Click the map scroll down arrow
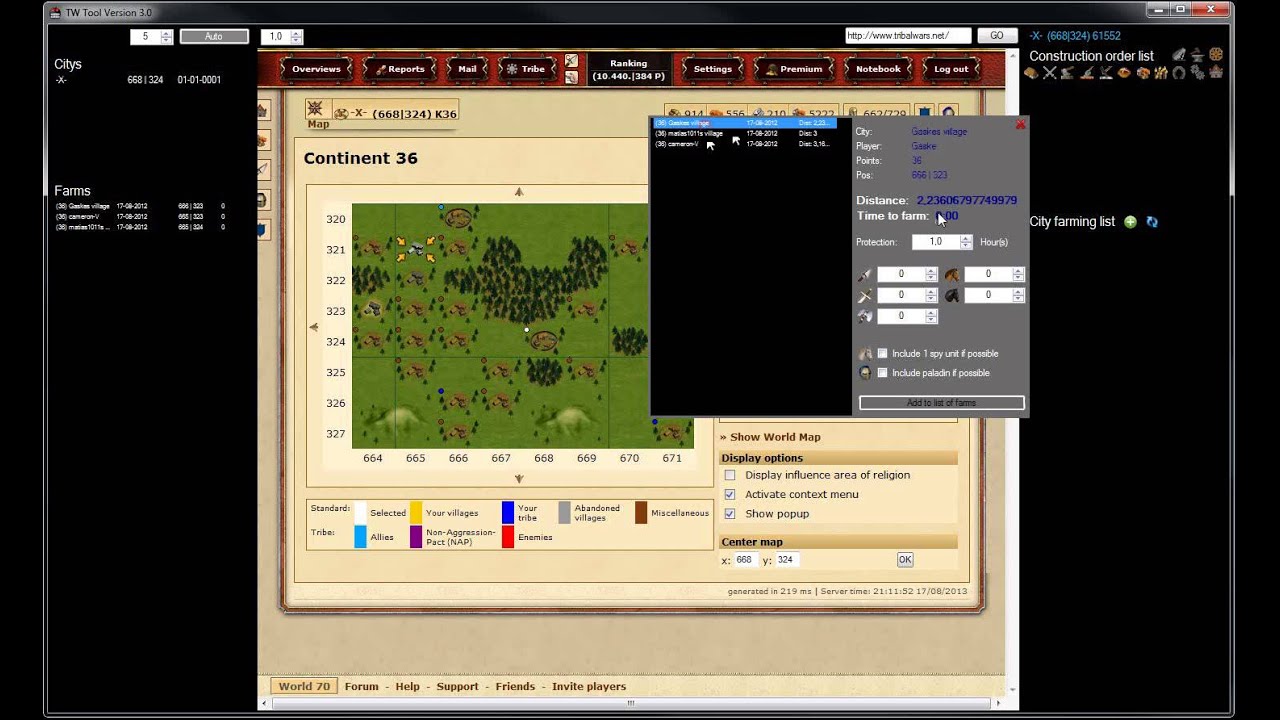This screenshot has height=720, width=1280. coord(518,479)
